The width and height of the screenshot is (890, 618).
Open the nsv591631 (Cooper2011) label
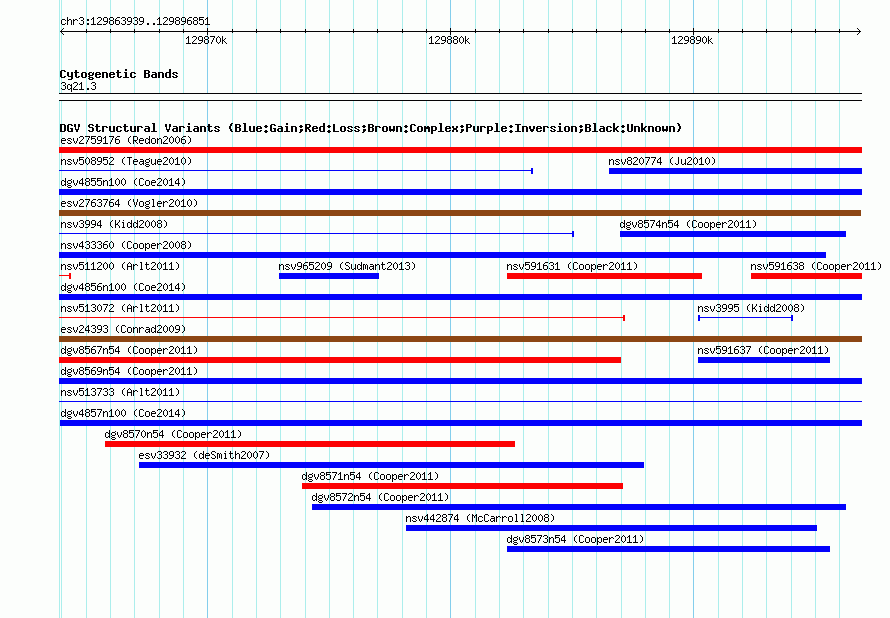click(572, 266)
